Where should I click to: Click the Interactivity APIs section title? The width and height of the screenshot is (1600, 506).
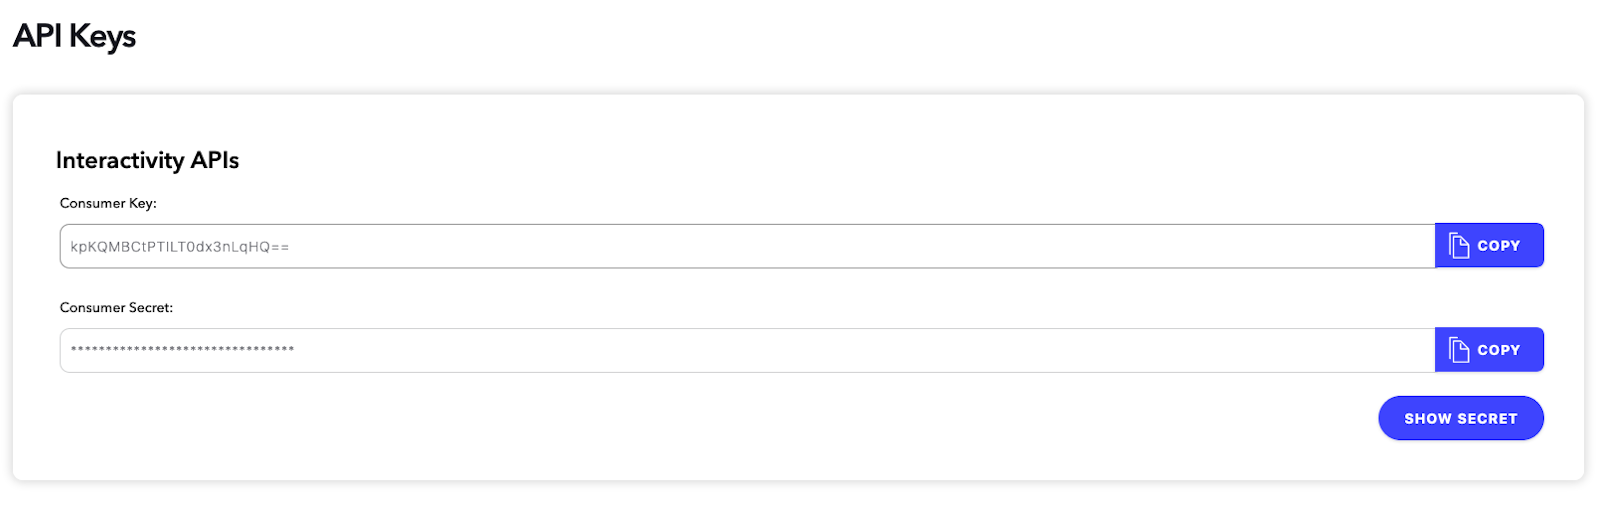point(147,161)
